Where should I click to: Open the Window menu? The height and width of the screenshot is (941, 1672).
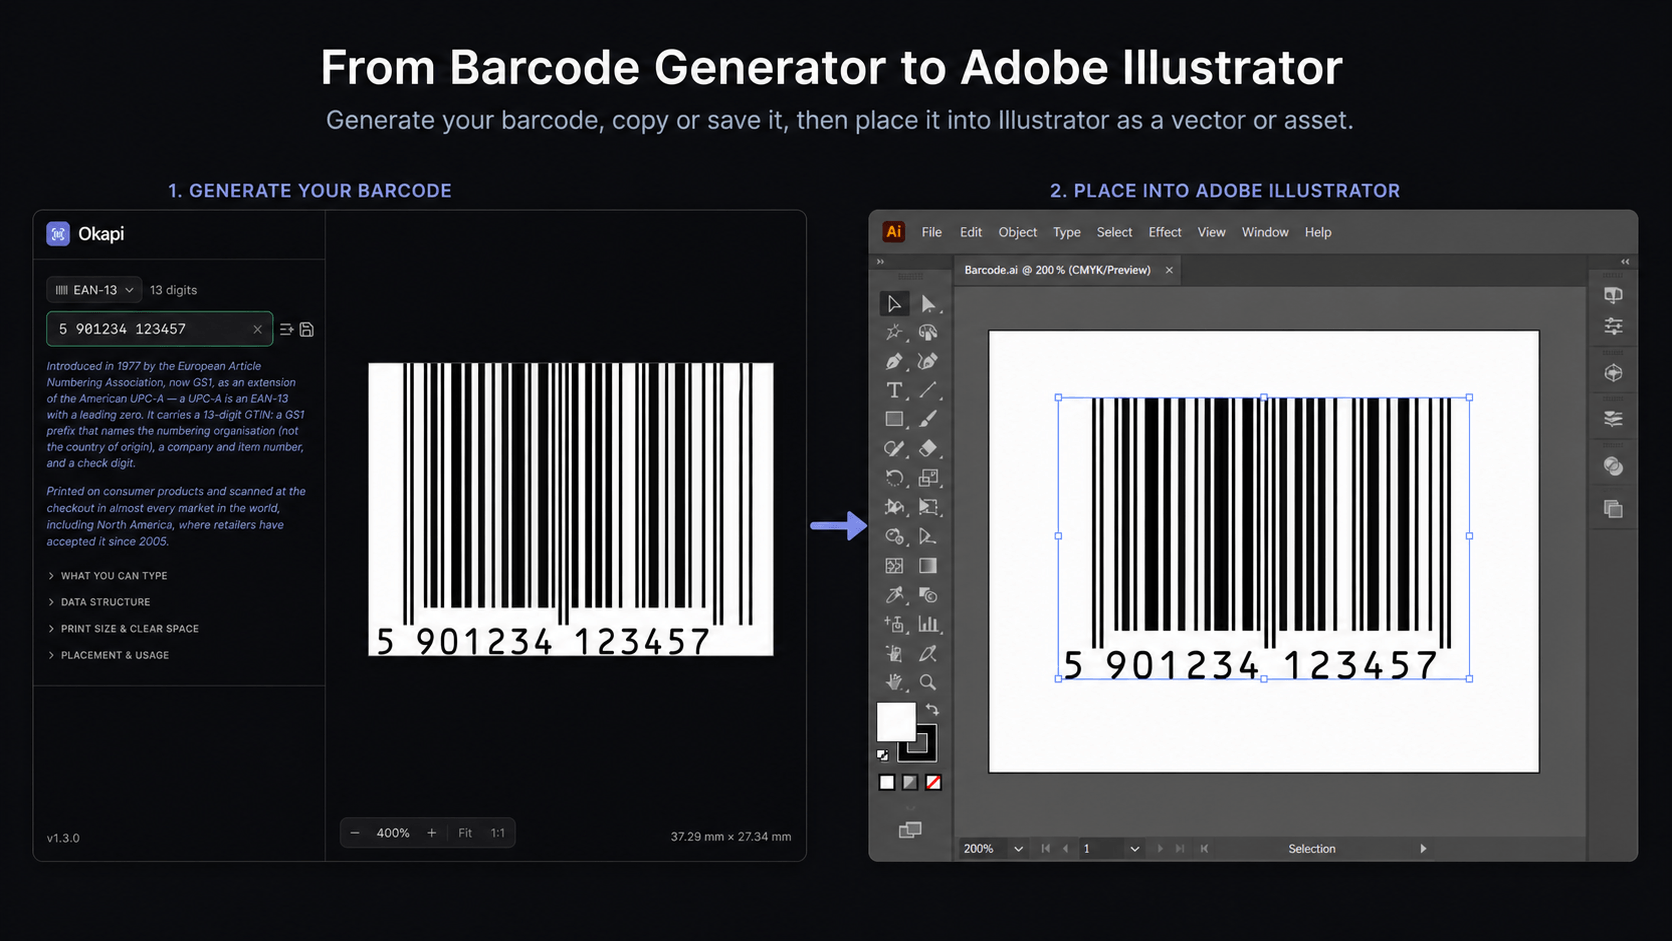[x=1265, y=232]
